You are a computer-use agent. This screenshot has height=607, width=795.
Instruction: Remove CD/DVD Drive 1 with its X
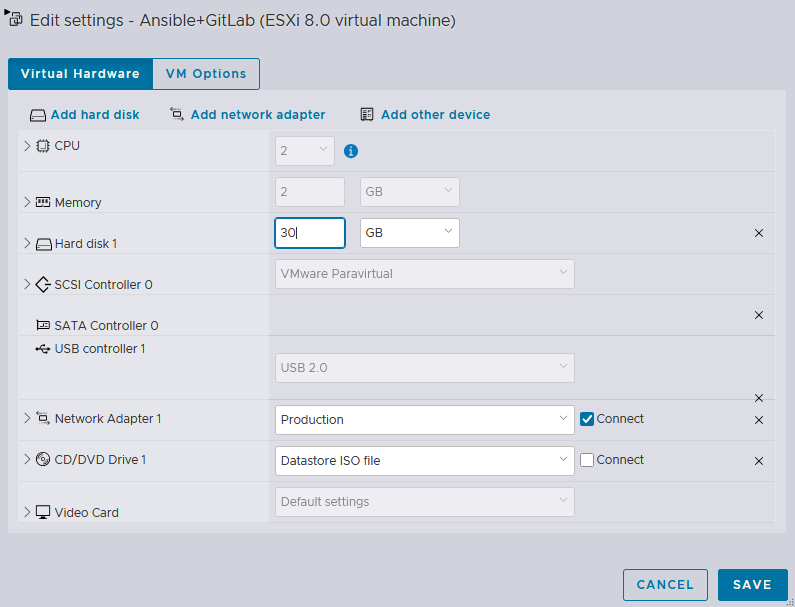[x=758, y=461]
